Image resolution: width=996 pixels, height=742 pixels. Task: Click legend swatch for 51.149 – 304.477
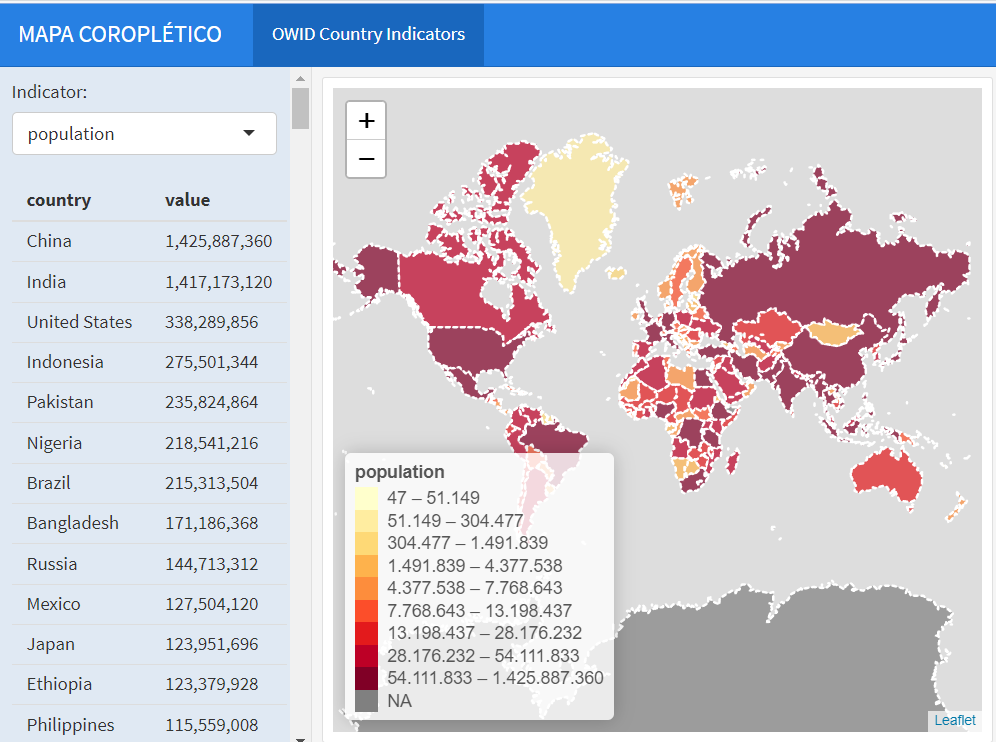pyautogui.click(x=367, y=520)
